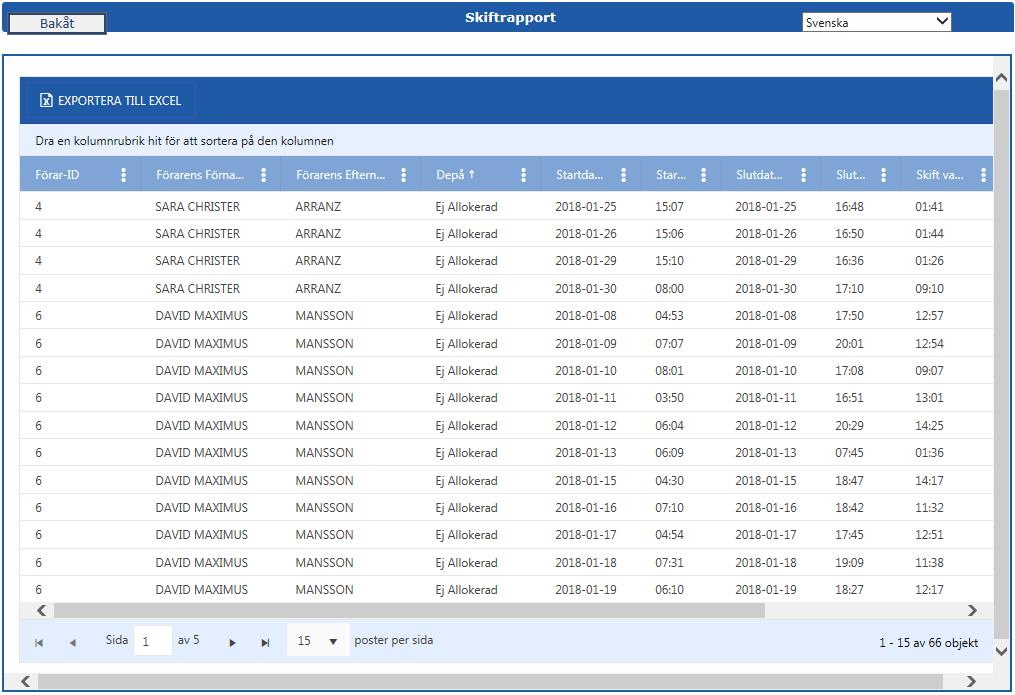The image size is (1015, 695).
Task: Click the group-by drop area text
Action: (x=184, y=140)
